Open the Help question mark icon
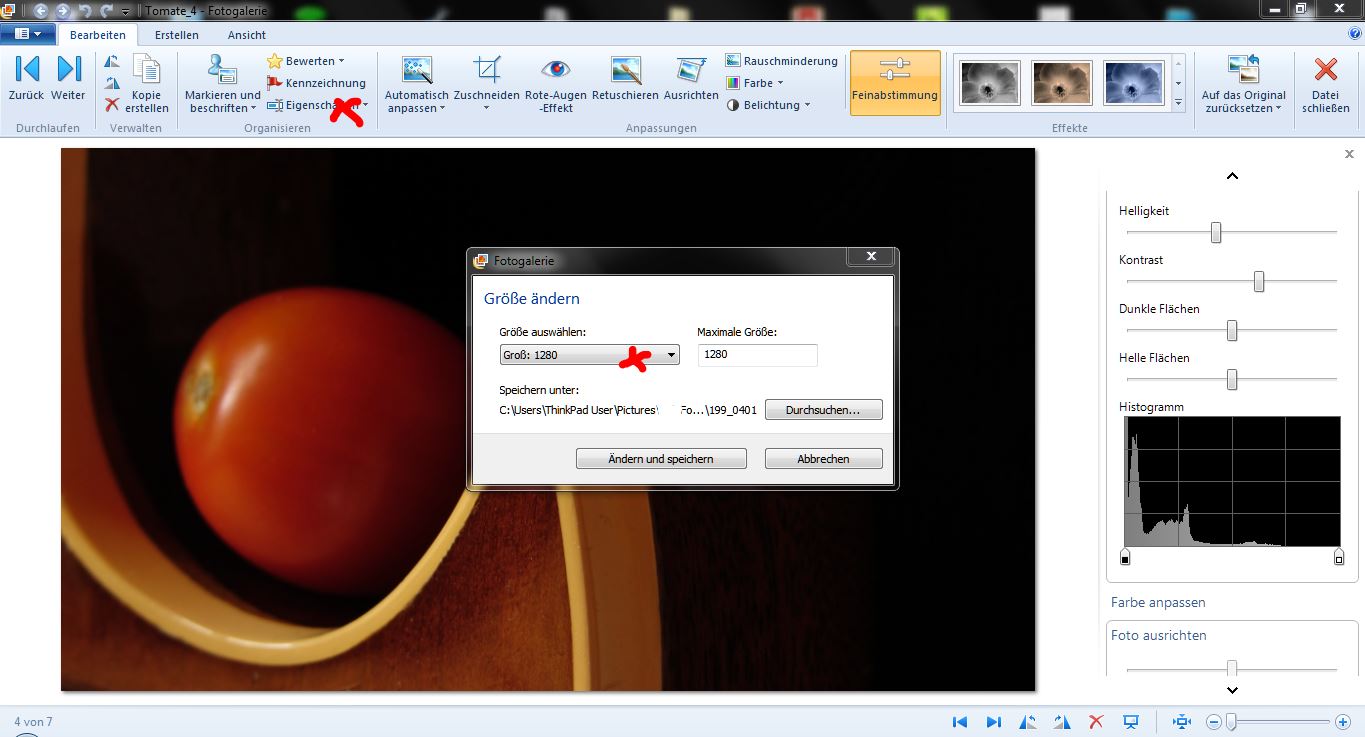Viewport: 1365px width, 737px height. pos(1355,33)
